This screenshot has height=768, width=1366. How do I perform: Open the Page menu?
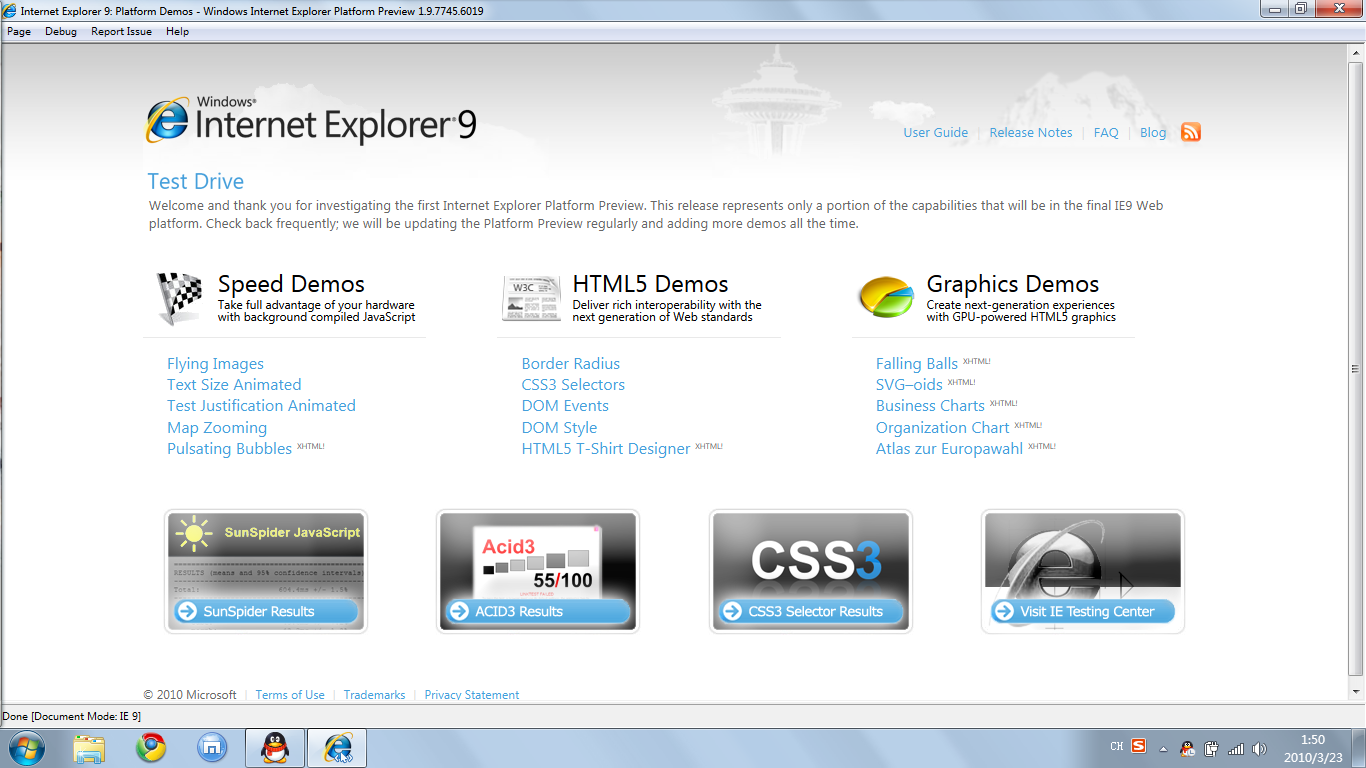[19, 31]
